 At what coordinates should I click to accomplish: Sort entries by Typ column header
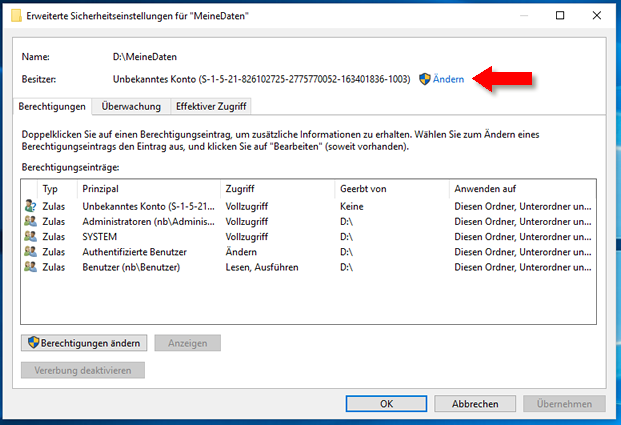tap(51, 188)
